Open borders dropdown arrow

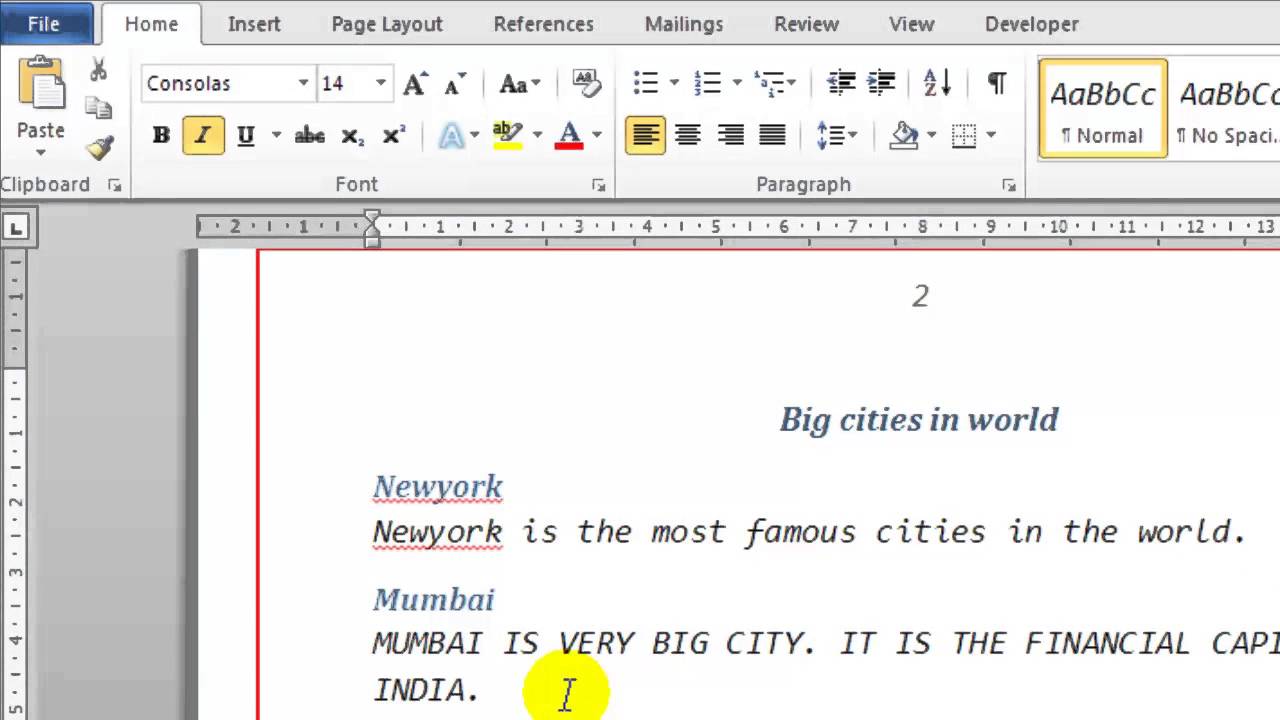(991, 135)
